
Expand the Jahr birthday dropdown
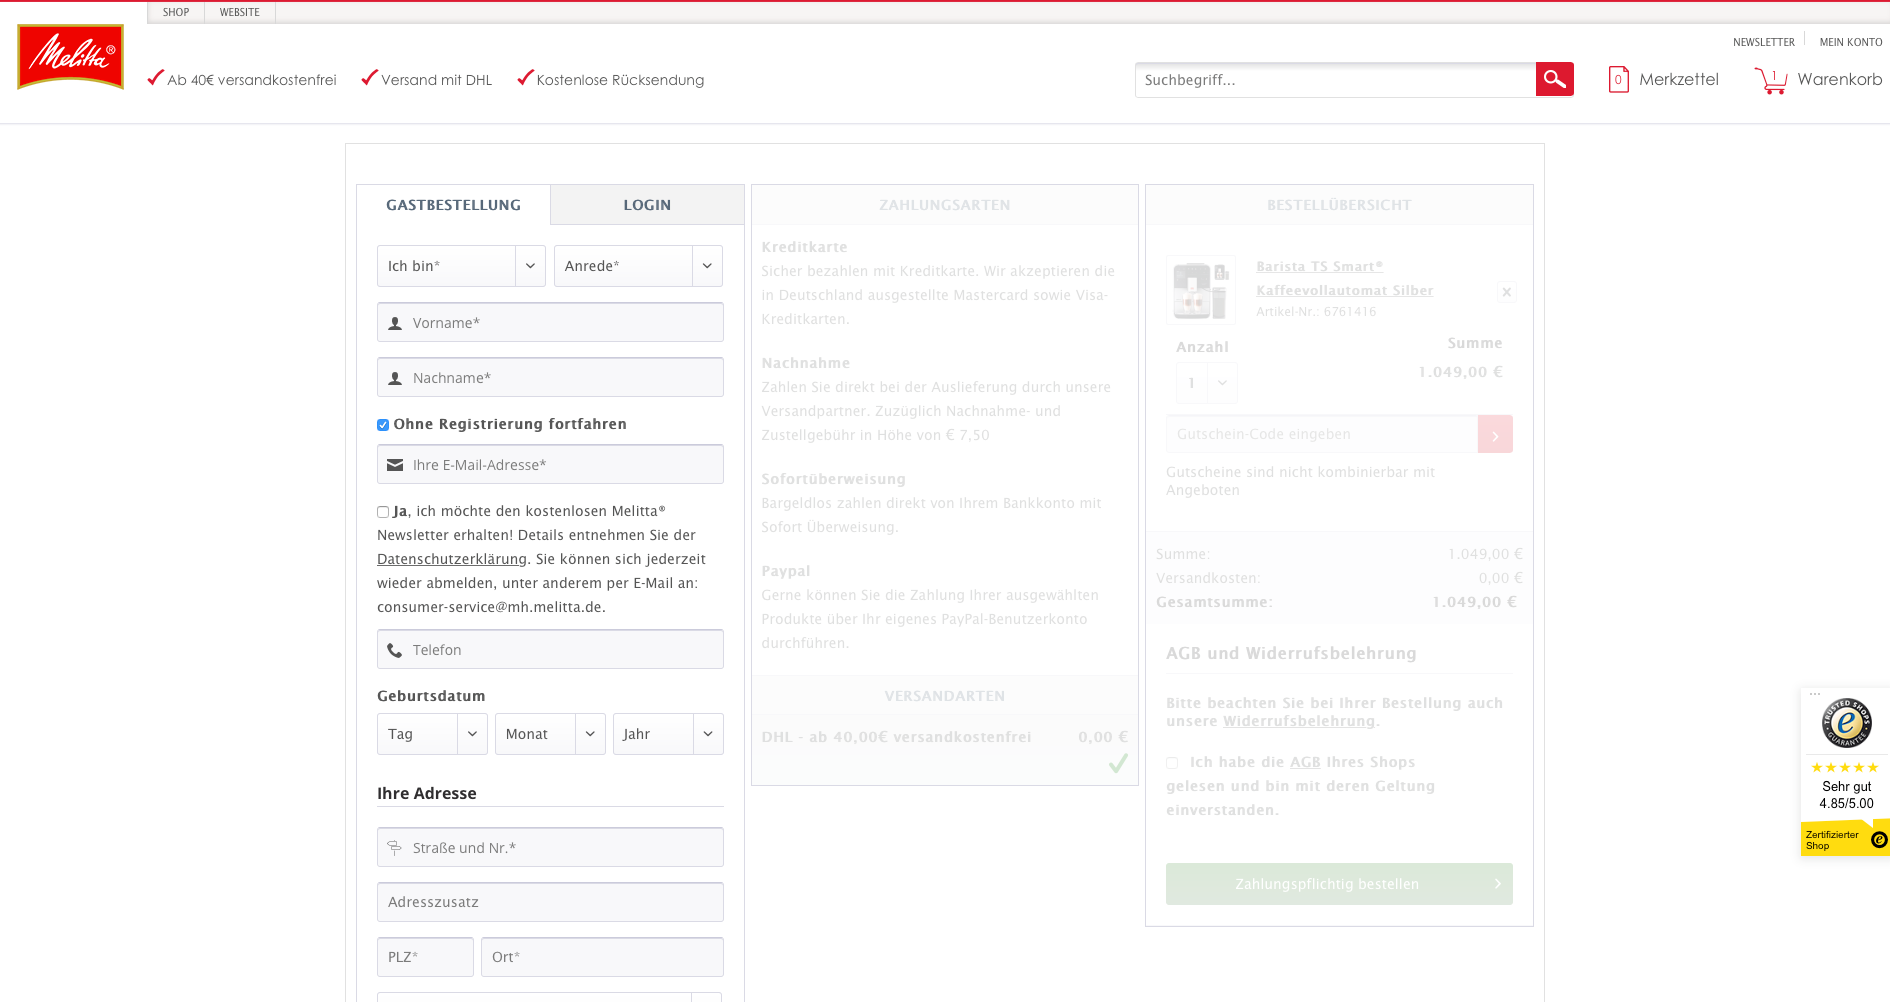(668, 734)
